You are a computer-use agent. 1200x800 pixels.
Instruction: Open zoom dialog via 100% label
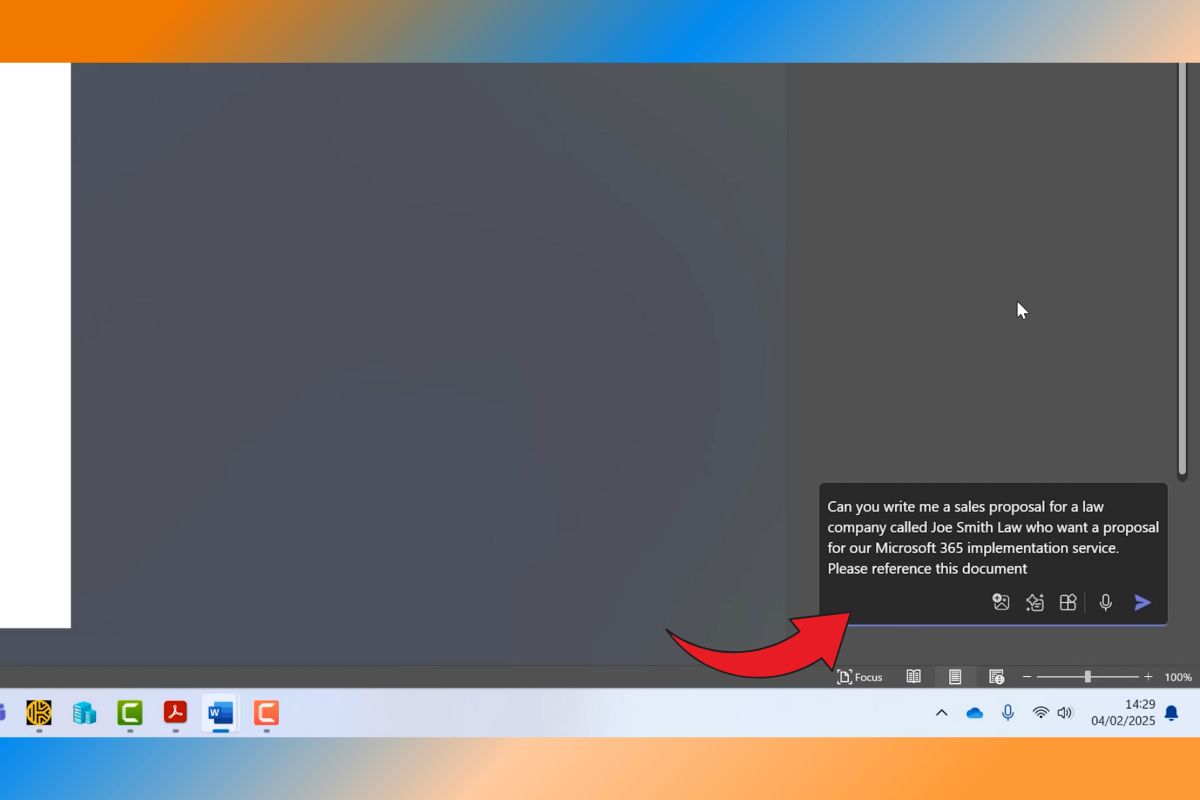(1178, 677)
